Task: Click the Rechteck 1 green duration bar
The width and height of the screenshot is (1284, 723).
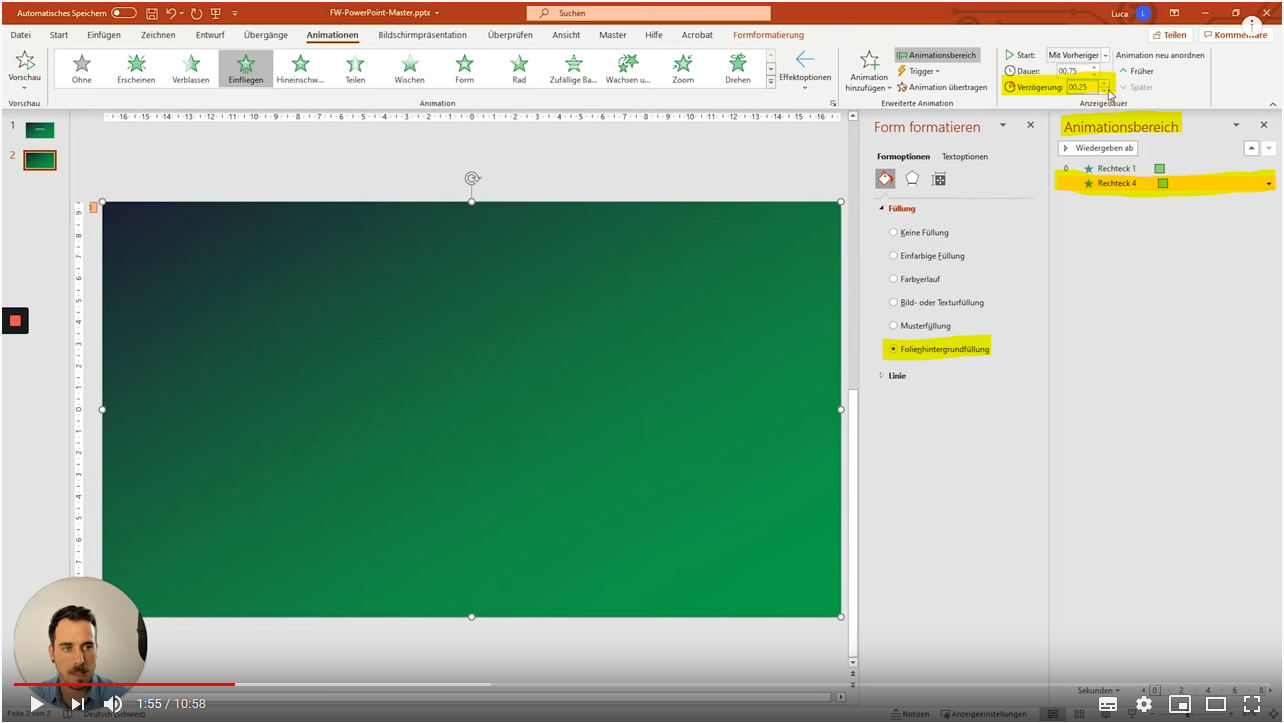Action: click(1160, 168)
